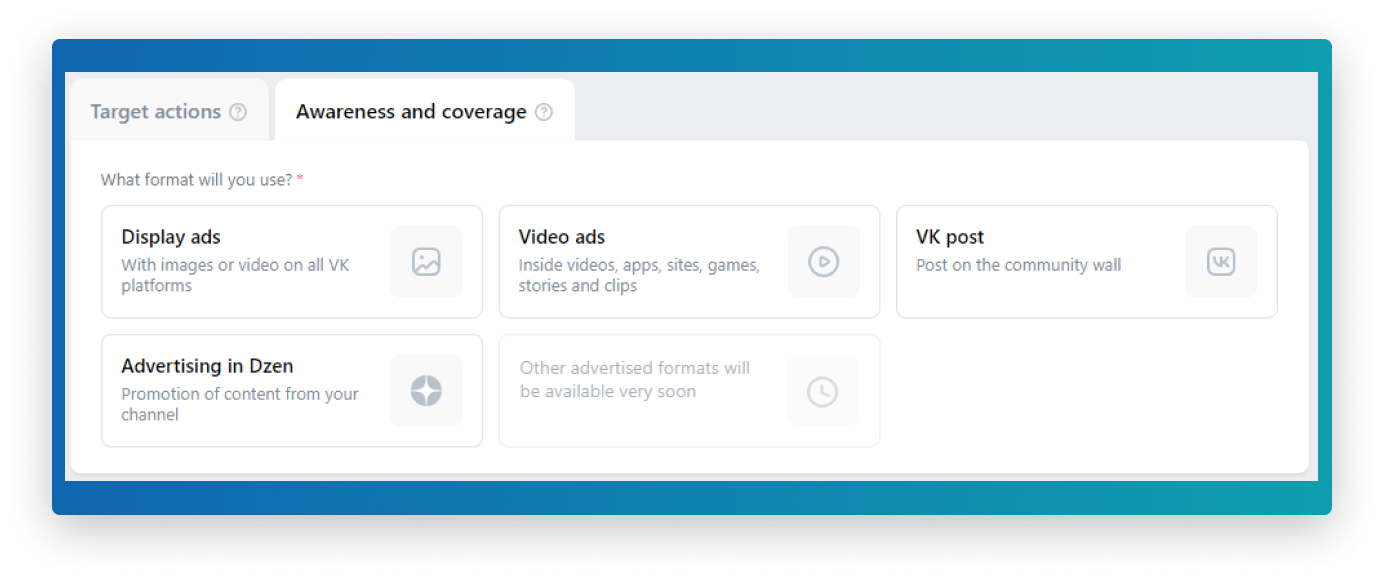Select the Awareness and coverage tab
1384x580 pixels.
410,111
